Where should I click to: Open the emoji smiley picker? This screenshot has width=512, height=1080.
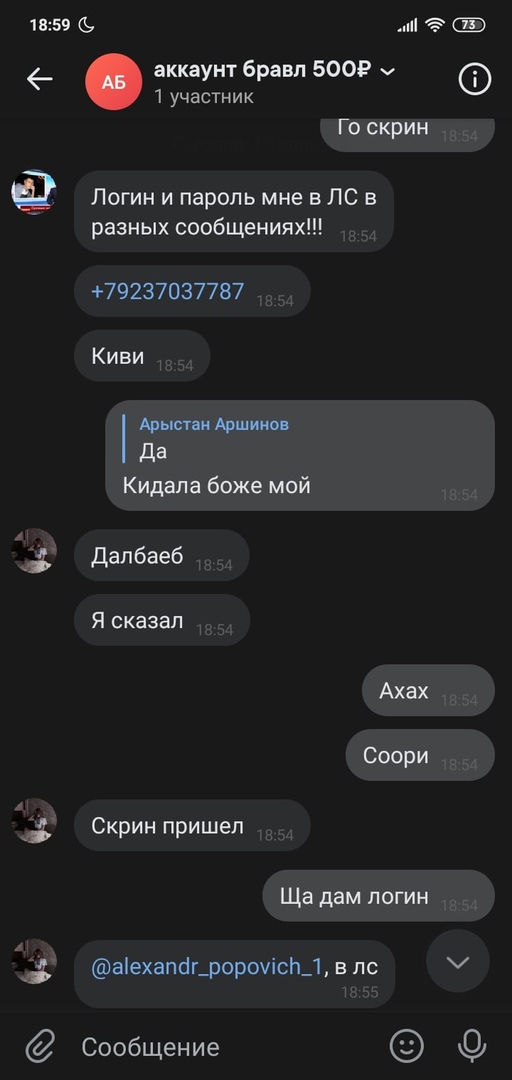[x=407, y=1047]
